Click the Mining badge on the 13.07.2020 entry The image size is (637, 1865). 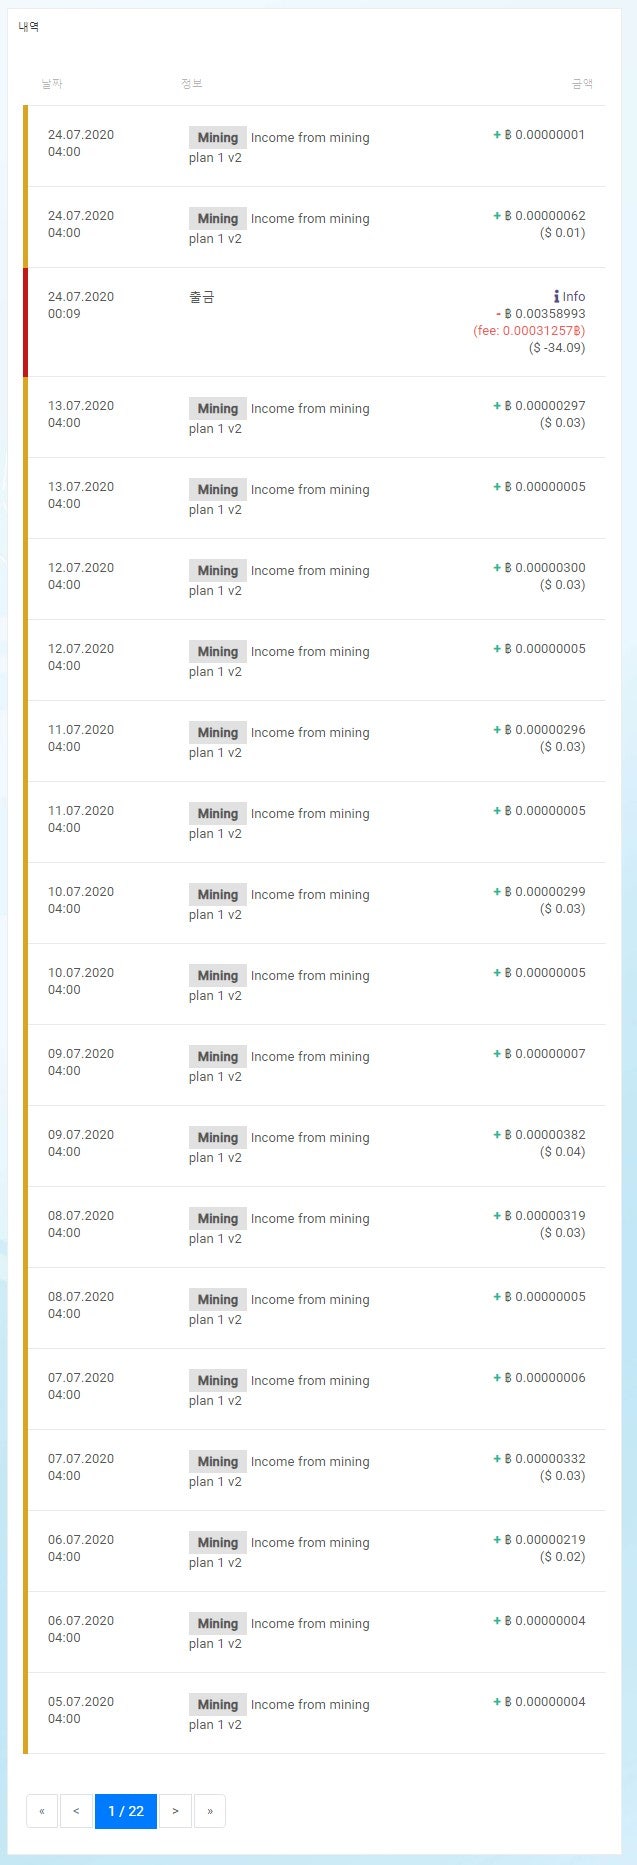coord(217,408)
